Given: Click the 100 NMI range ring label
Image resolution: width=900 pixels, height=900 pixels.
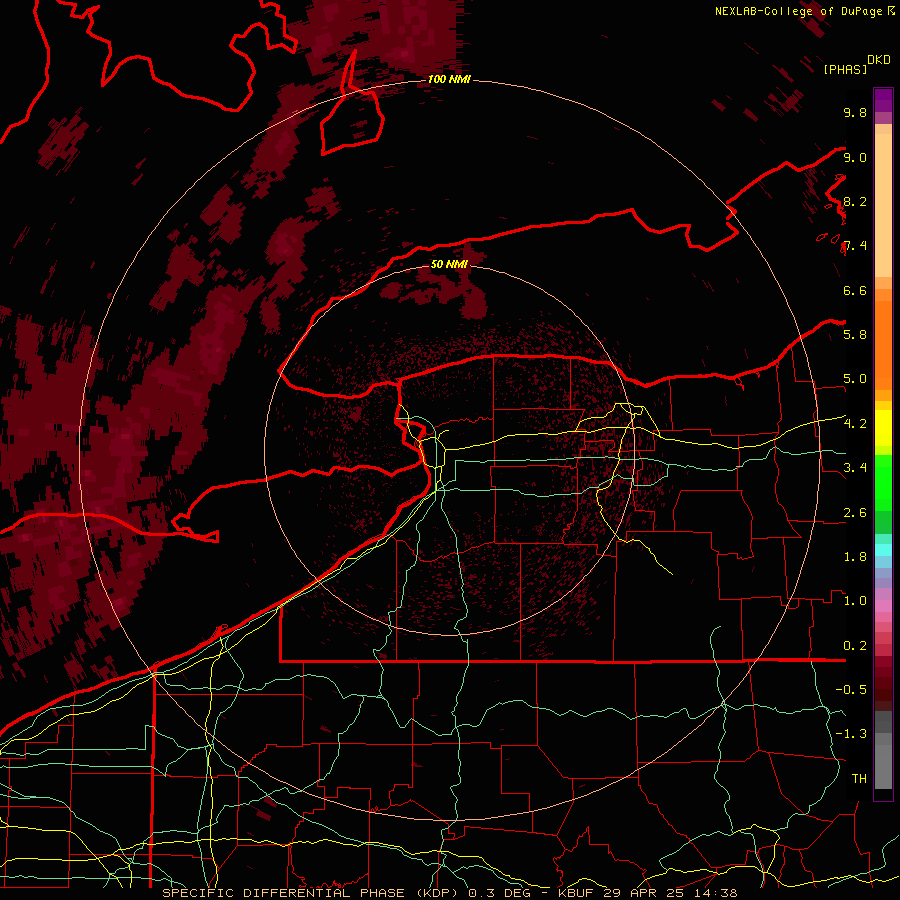Looking at the screenshot, I should click(449, 79).
